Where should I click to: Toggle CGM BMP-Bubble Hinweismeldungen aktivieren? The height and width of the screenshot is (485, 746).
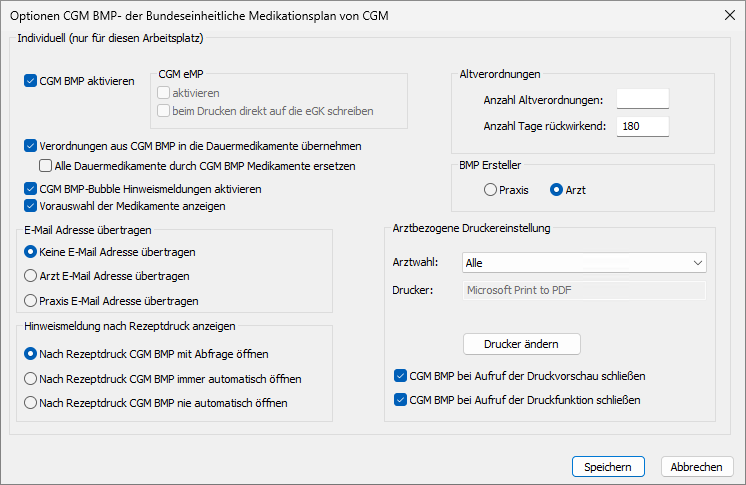pos(30,189)
